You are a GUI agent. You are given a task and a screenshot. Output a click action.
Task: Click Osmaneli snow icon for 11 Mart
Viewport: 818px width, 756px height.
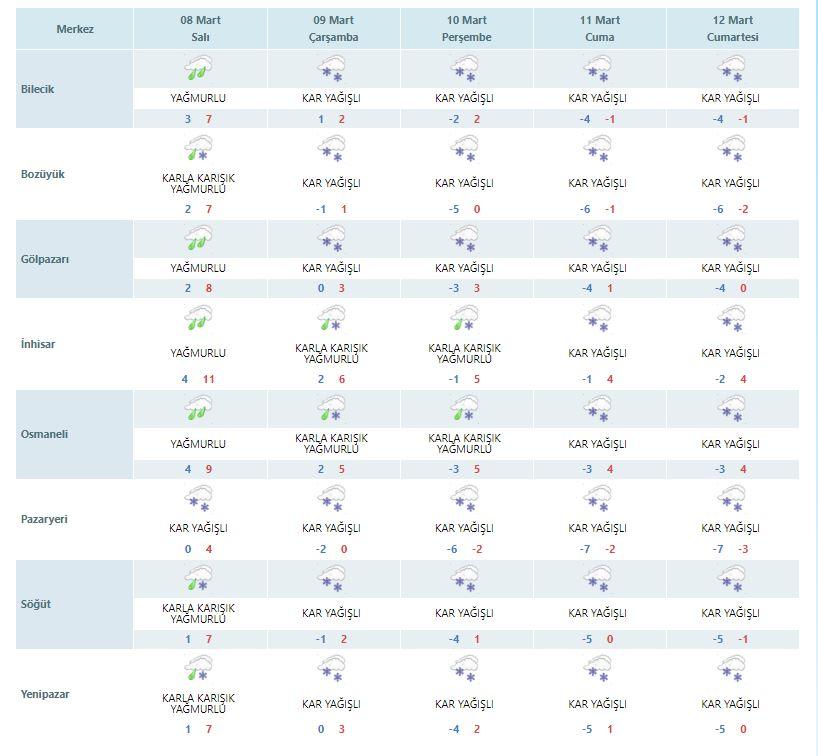pyautogui.click(x=597, y=408)
